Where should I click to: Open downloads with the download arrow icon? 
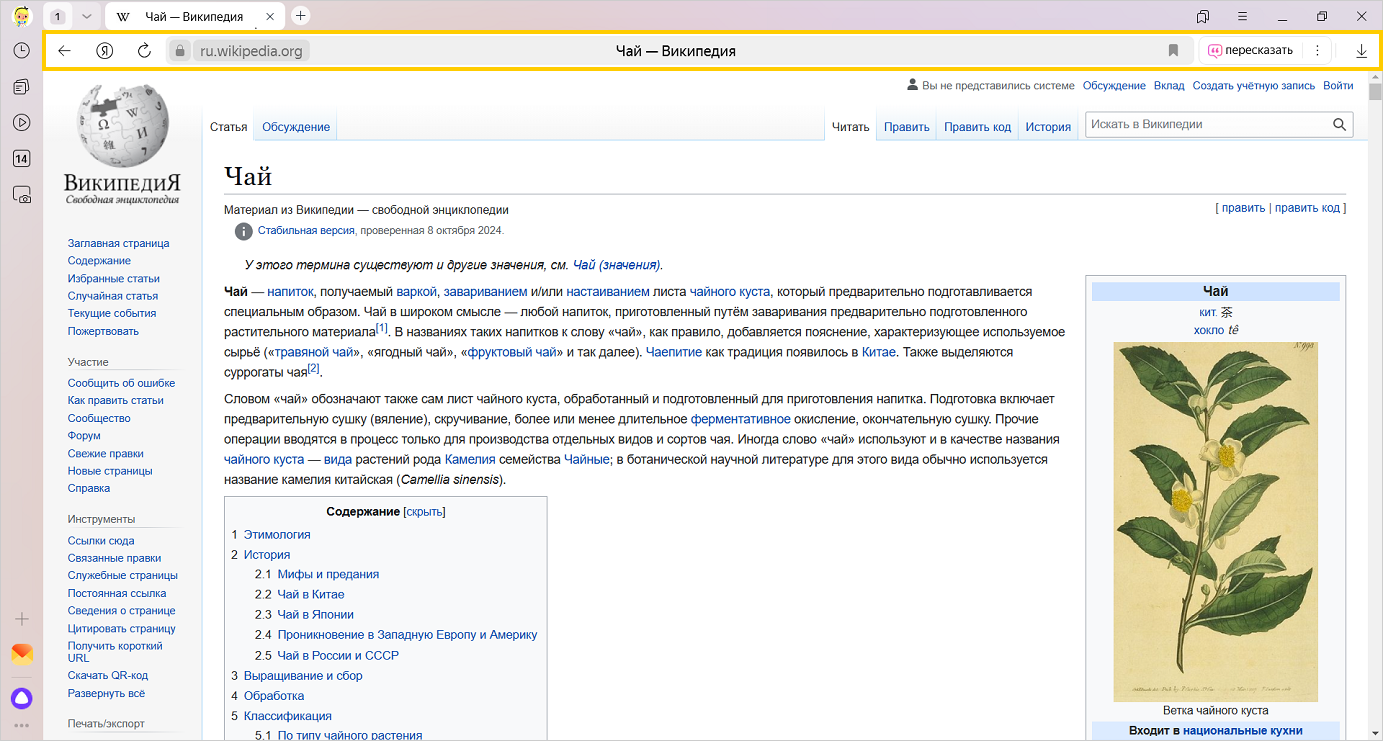[1361, 51]
